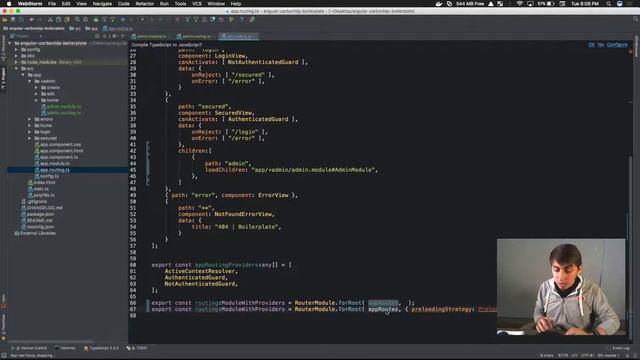Click the Cut scissors toolbar icon
The width and height of the screenshot is (640, 360).
pos(50,19)
